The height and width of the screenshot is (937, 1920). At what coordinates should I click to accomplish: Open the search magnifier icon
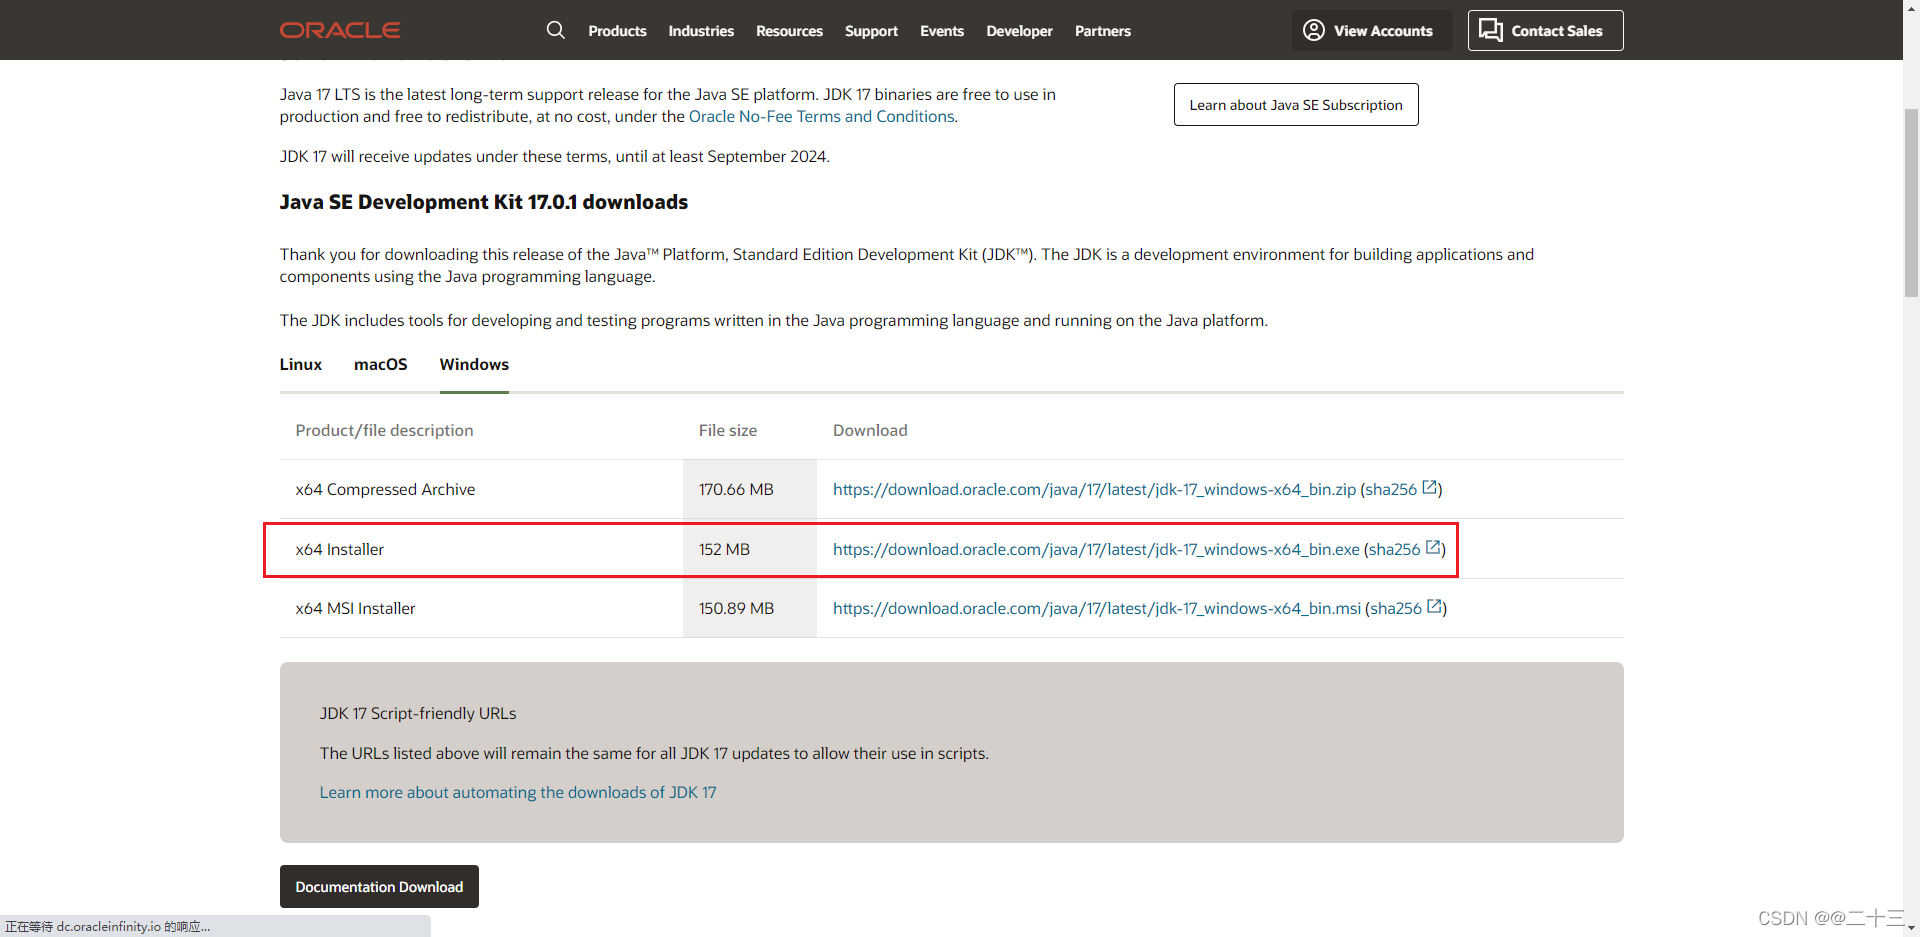click(556, 30)
